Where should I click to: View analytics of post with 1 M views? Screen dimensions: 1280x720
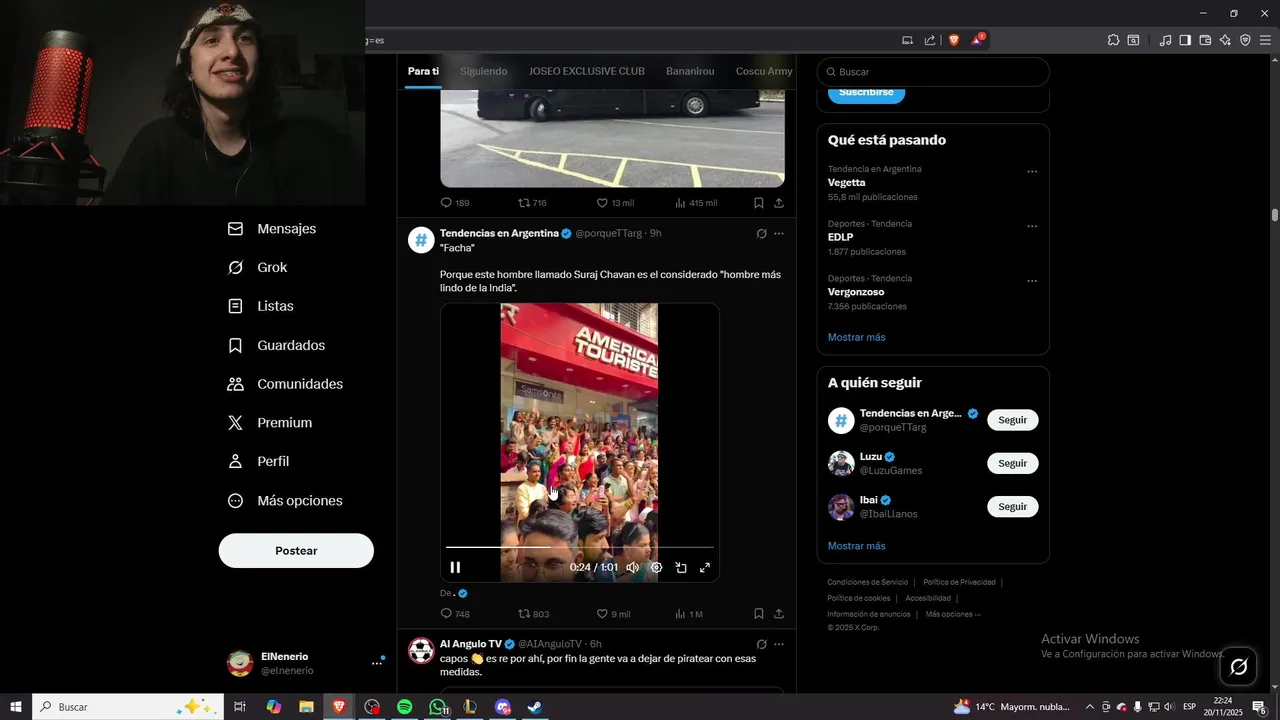[x=689, y=614]
